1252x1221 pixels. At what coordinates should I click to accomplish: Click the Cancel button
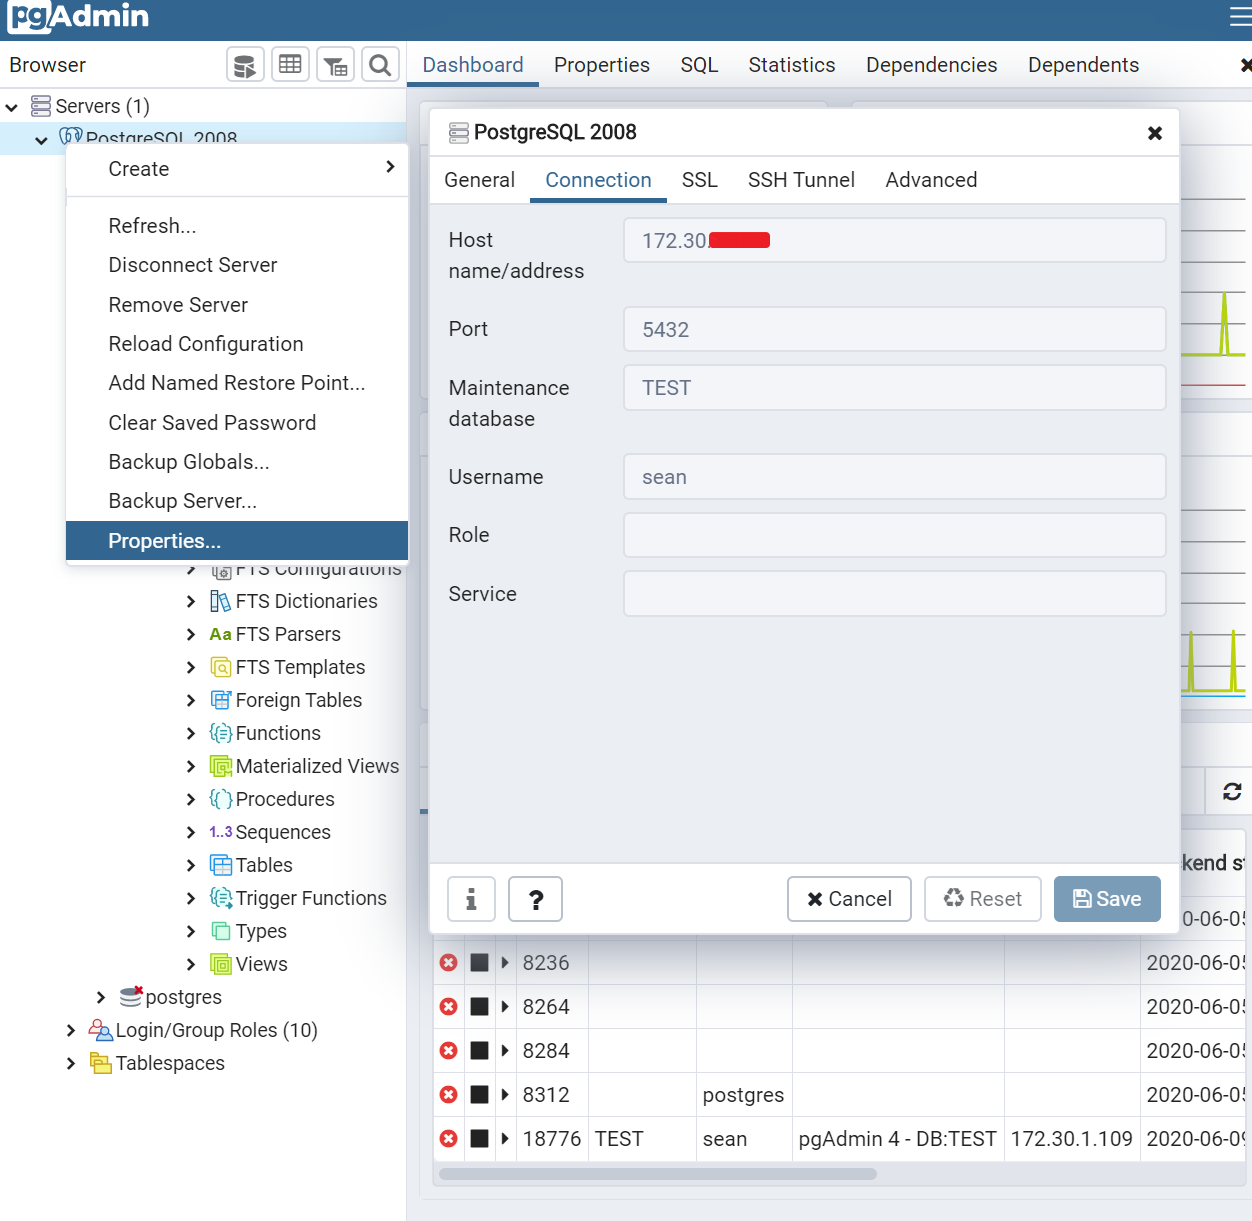pos(849,899)
